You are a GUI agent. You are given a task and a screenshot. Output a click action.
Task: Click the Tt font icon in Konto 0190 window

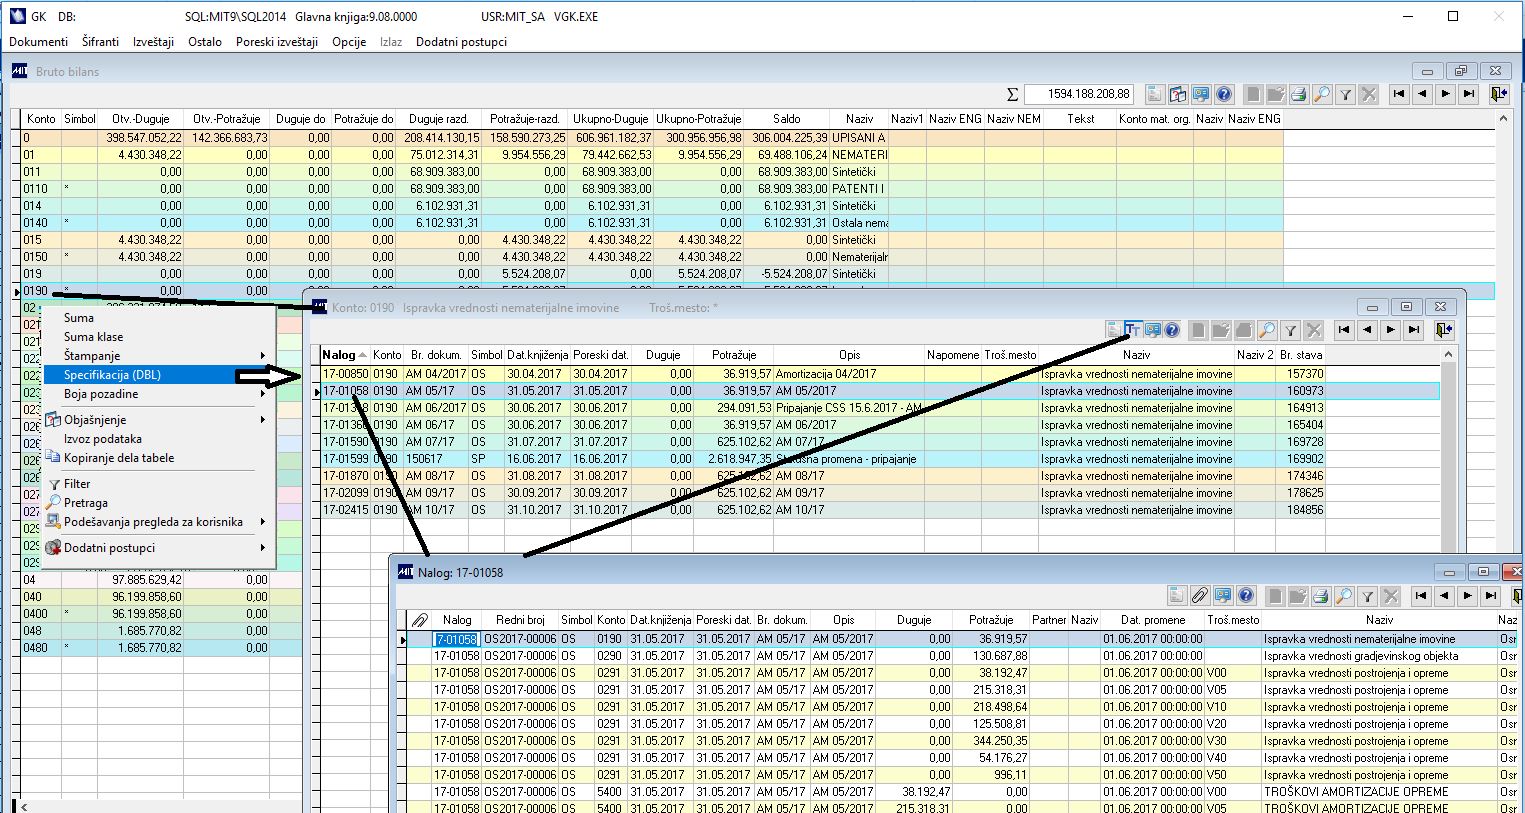click(1133, 329)
